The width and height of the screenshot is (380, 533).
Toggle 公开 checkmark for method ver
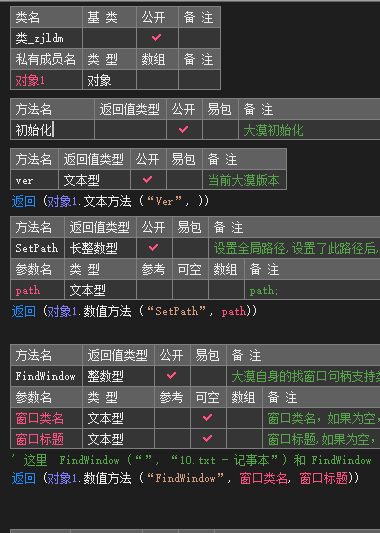point(148,179)
